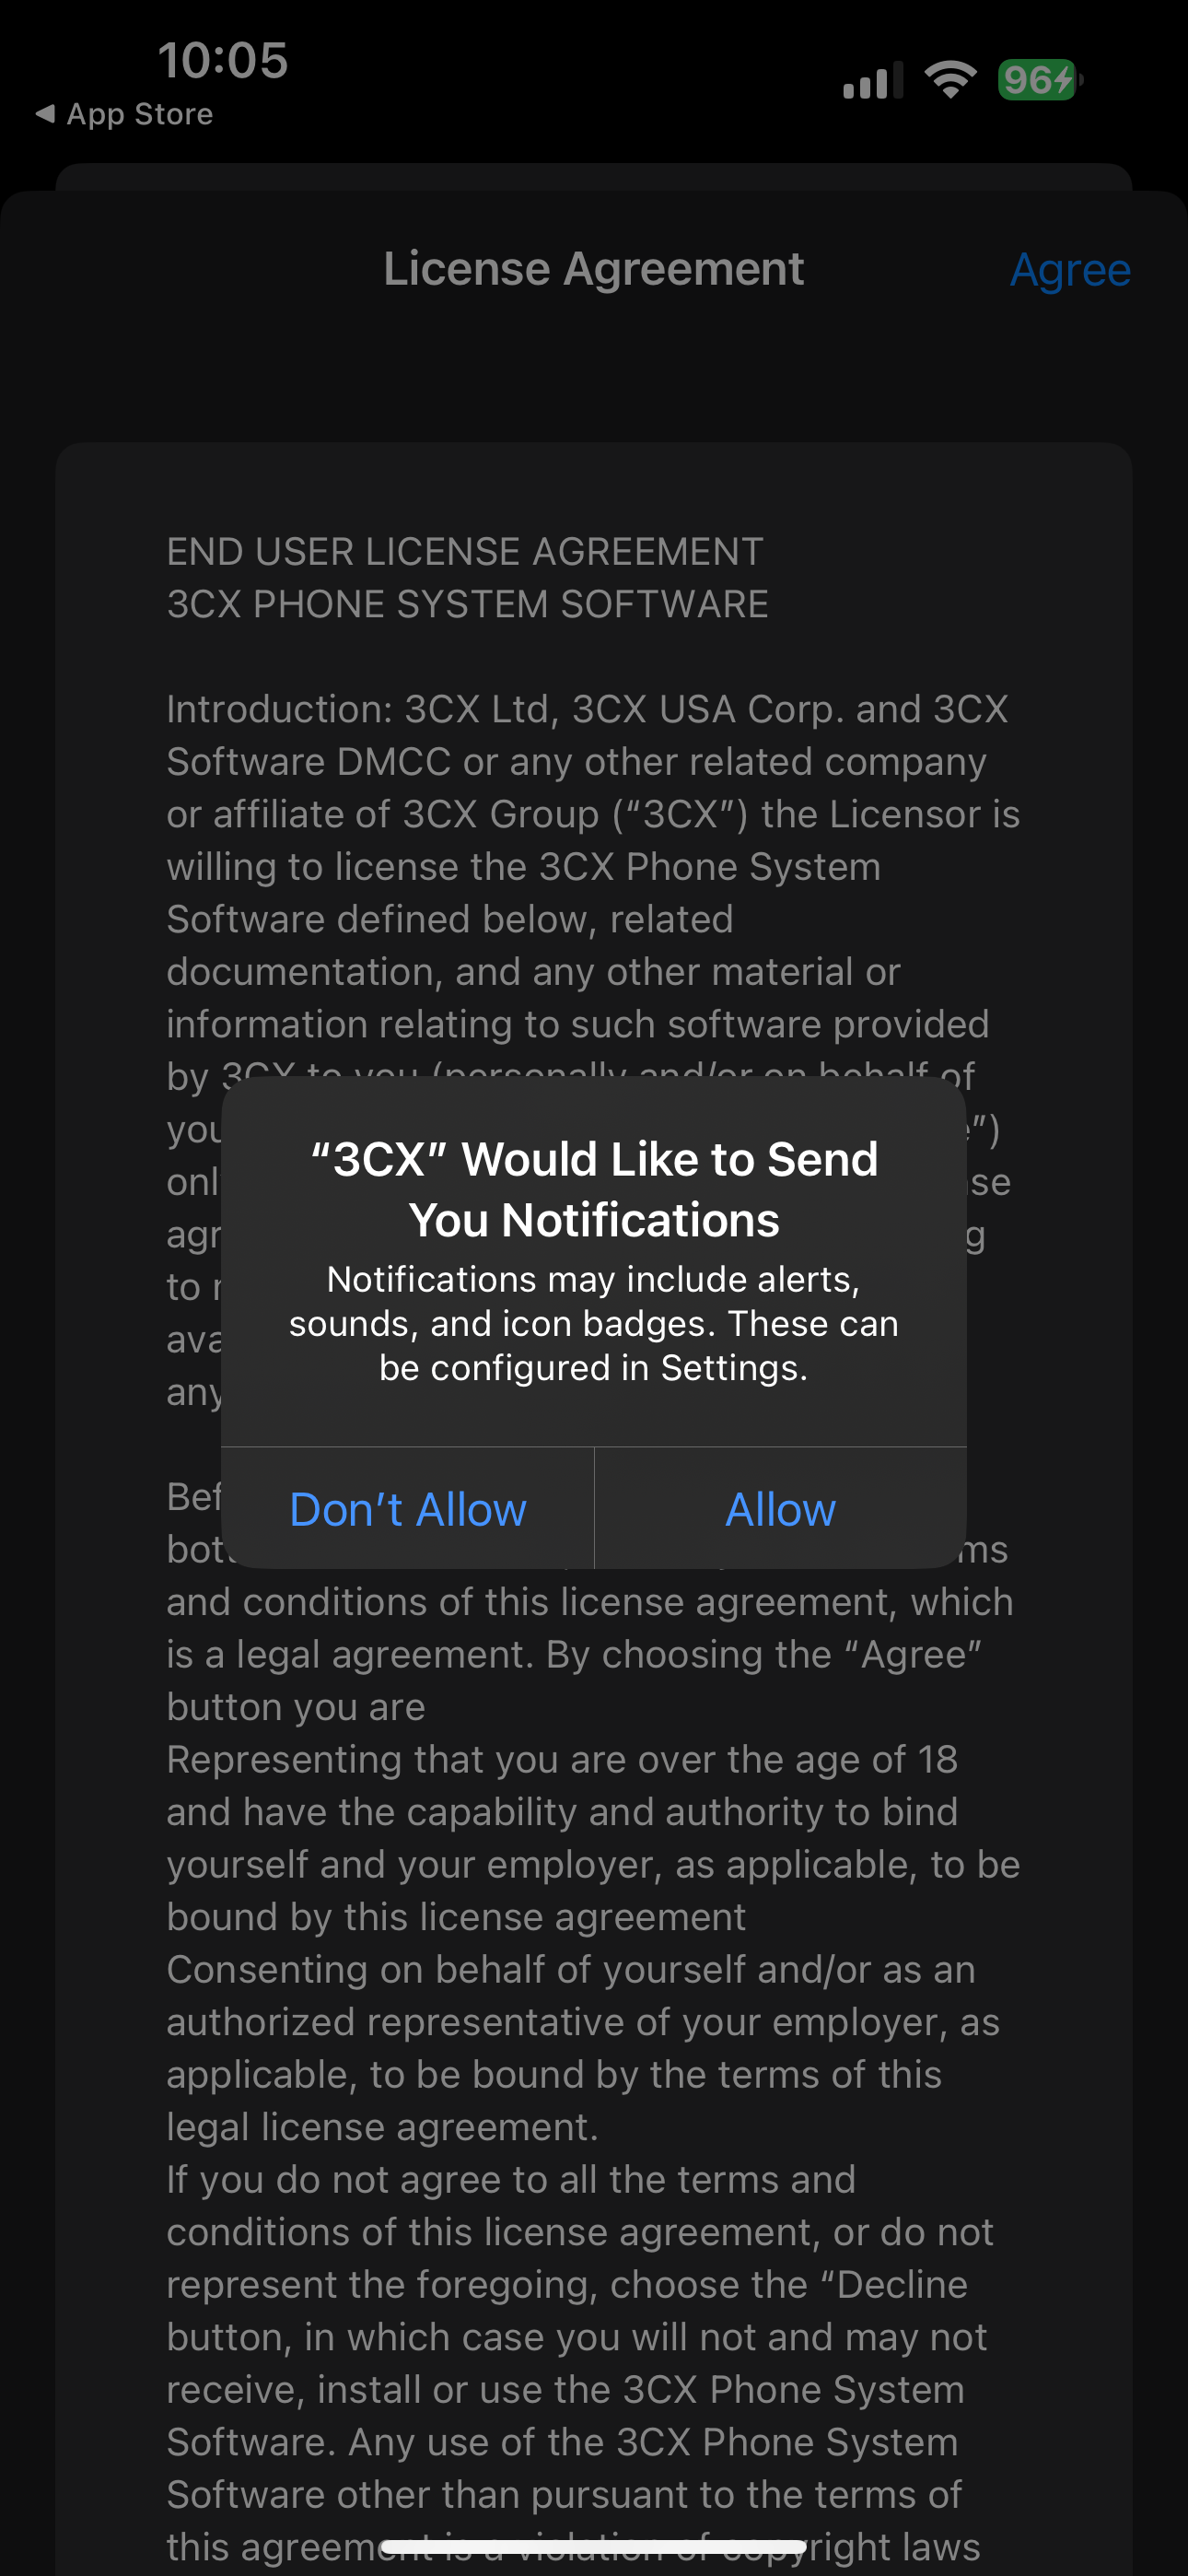
Task: Tap the Wi-Fi status icon
Action: pos(950,80)
